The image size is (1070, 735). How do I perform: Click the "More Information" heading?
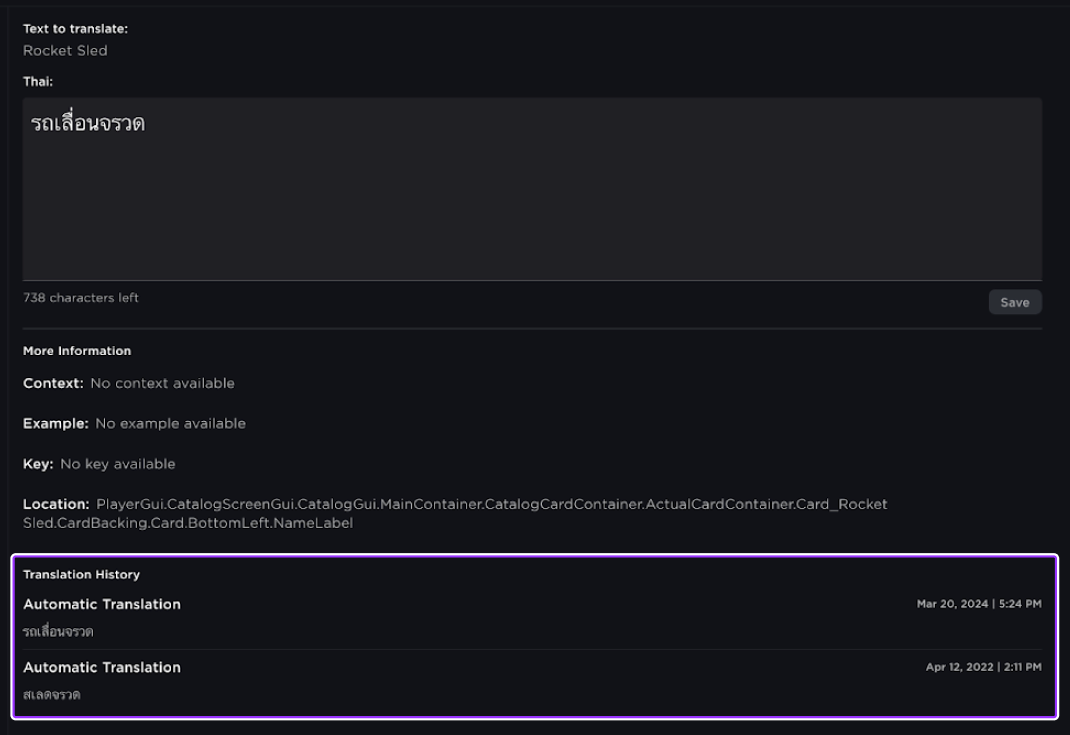(x=77, y=351)
